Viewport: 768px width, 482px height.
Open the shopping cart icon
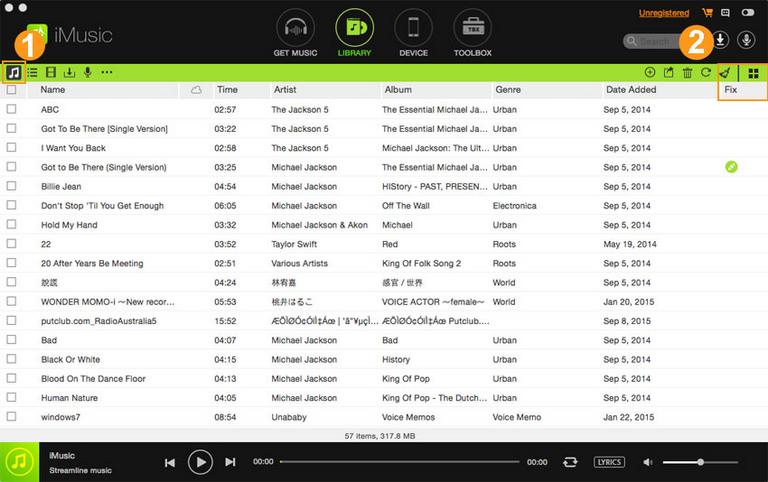click(x=707, y=13)
